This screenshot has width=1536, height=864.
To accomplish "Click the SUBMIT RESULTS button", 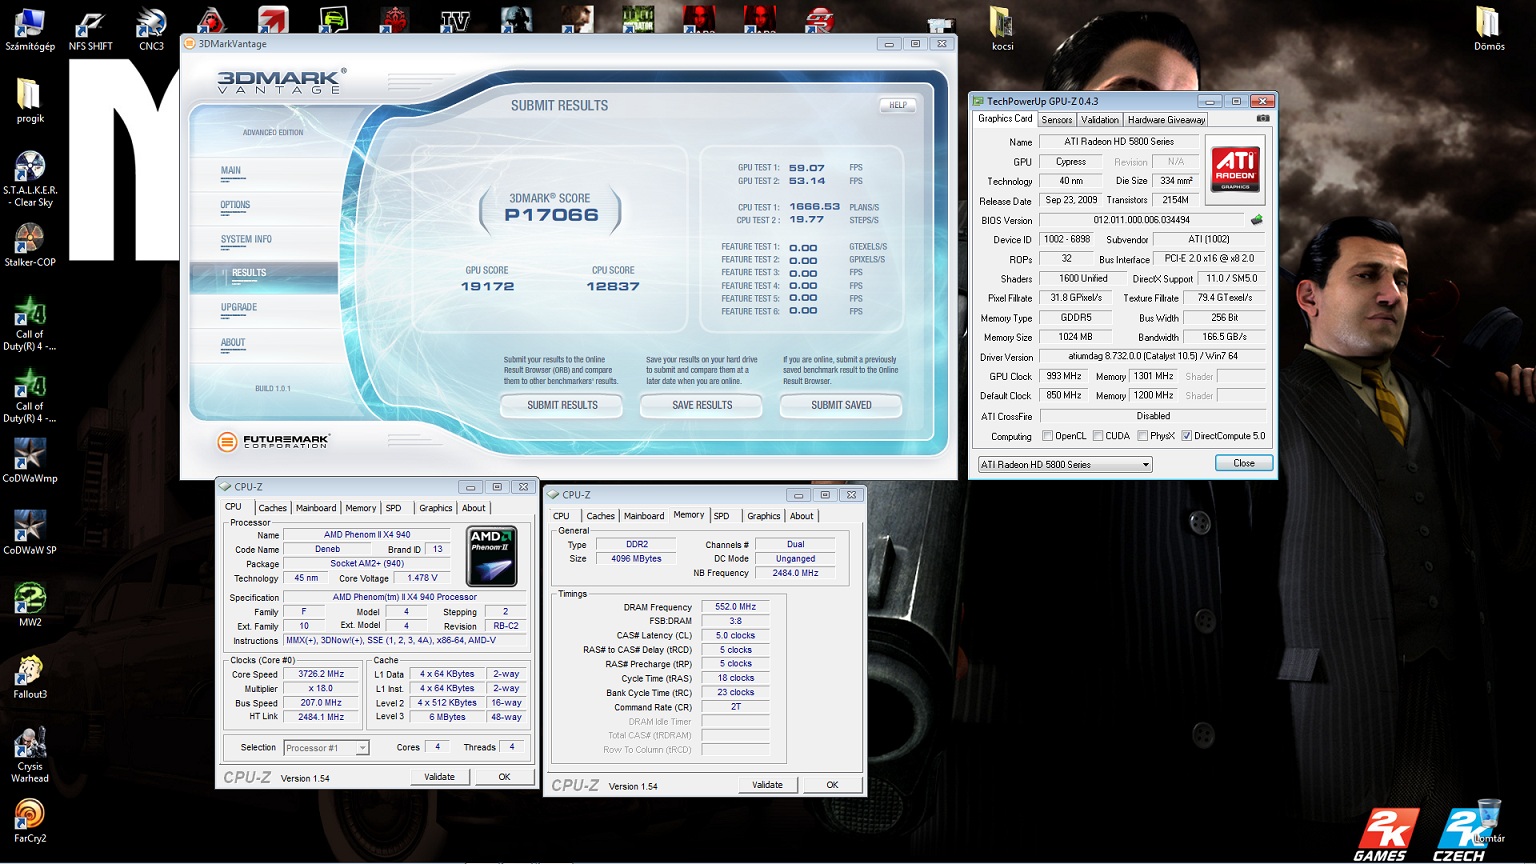I will coord(562,405).
